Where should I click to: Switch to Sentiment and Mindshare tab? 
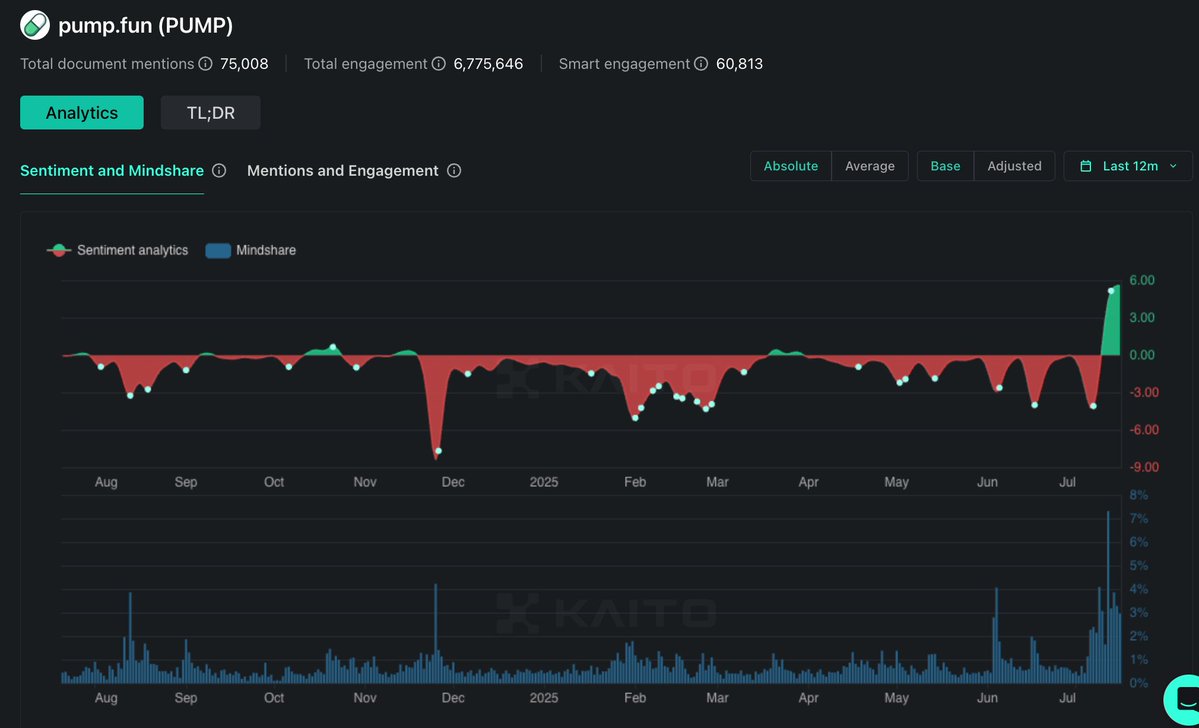(112, 171)
